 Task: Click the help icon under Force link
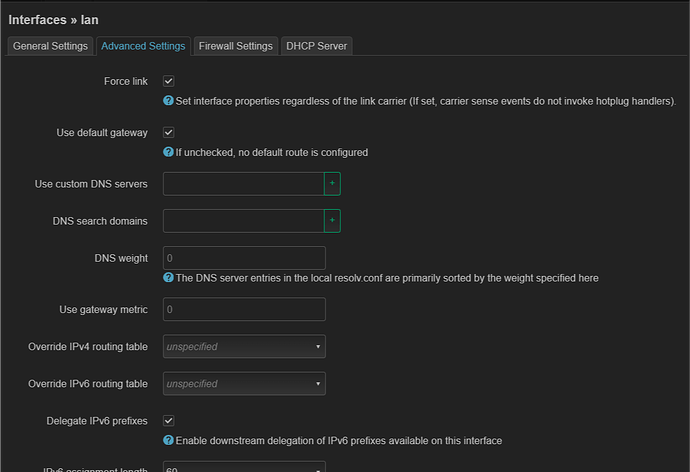tap(168, 101)
